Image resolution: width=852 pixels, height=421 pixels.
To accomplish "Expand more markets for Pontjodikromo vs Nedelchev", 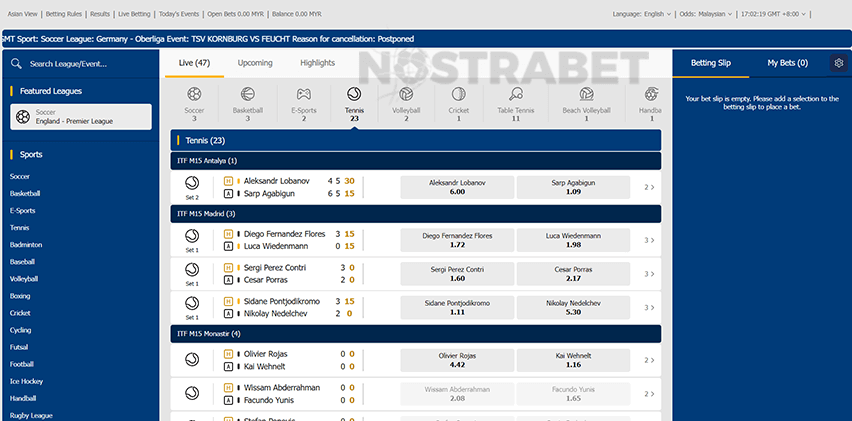I will point(649,307).
